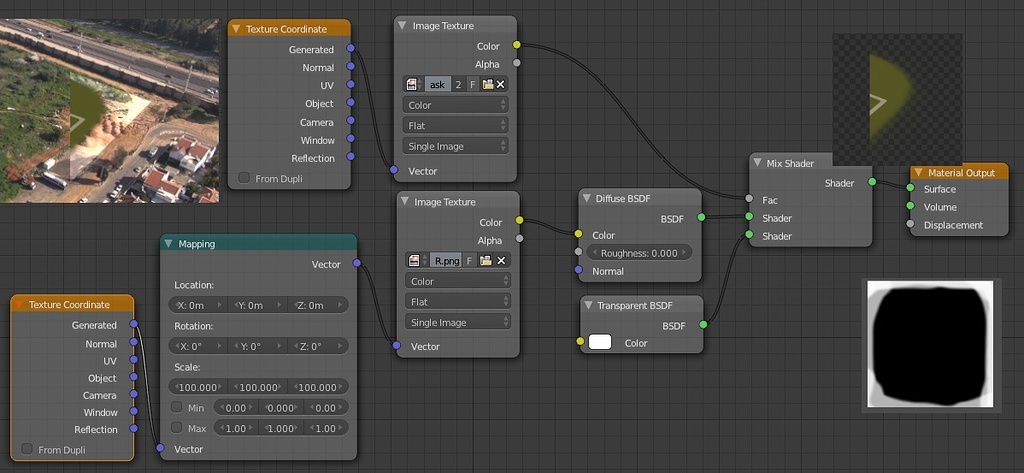Click the transparent checkered render preview thumbnail
This screenshot has height=473, width=1024.
[x=897, y=99]
